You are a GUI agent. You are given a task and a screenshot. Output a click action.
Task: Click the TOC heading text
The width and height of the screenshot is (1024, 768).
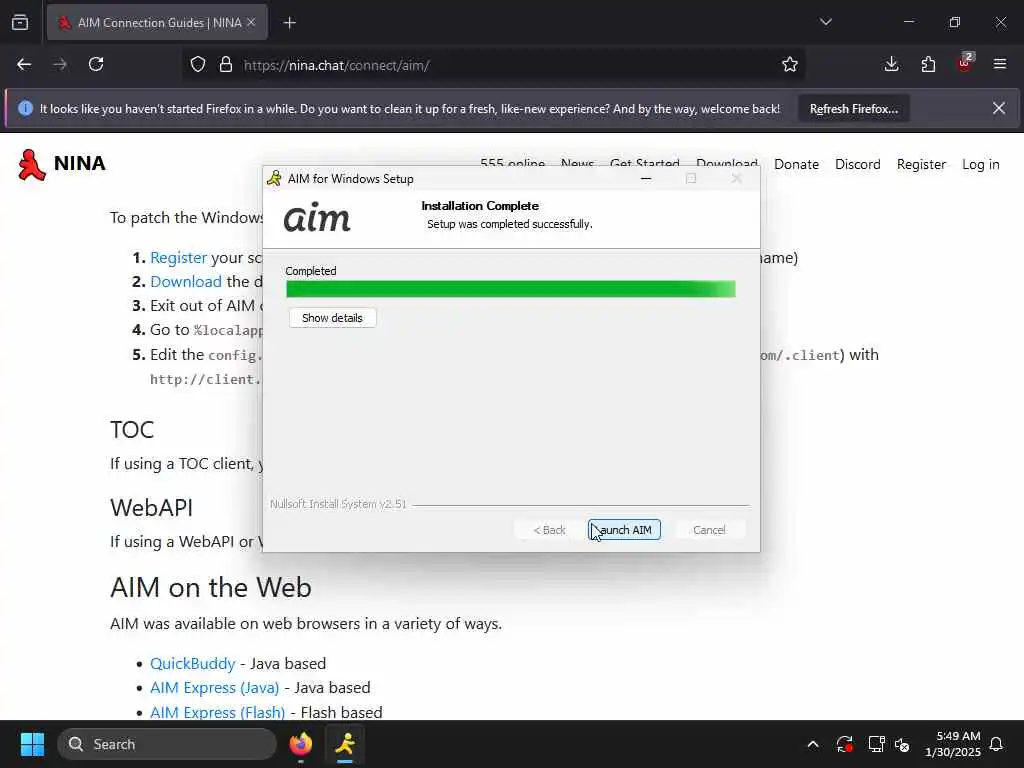132,430
